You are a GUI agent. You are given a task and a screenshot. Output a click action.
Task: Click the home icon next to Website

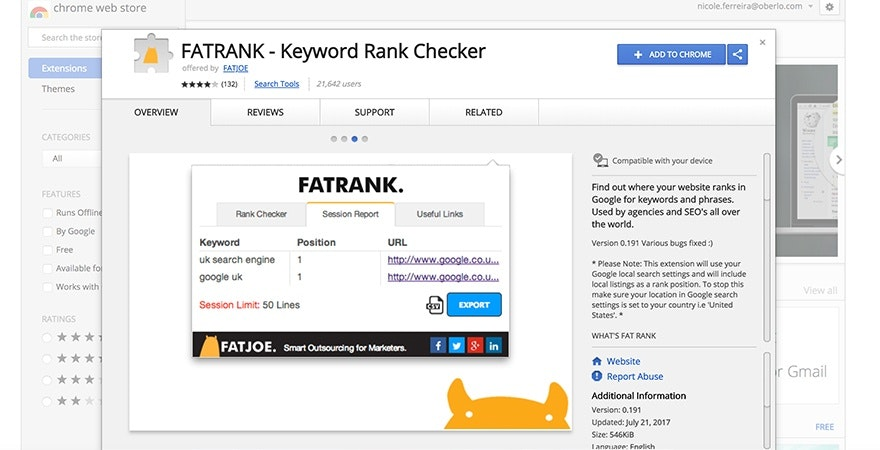click(x=597, y=361)
